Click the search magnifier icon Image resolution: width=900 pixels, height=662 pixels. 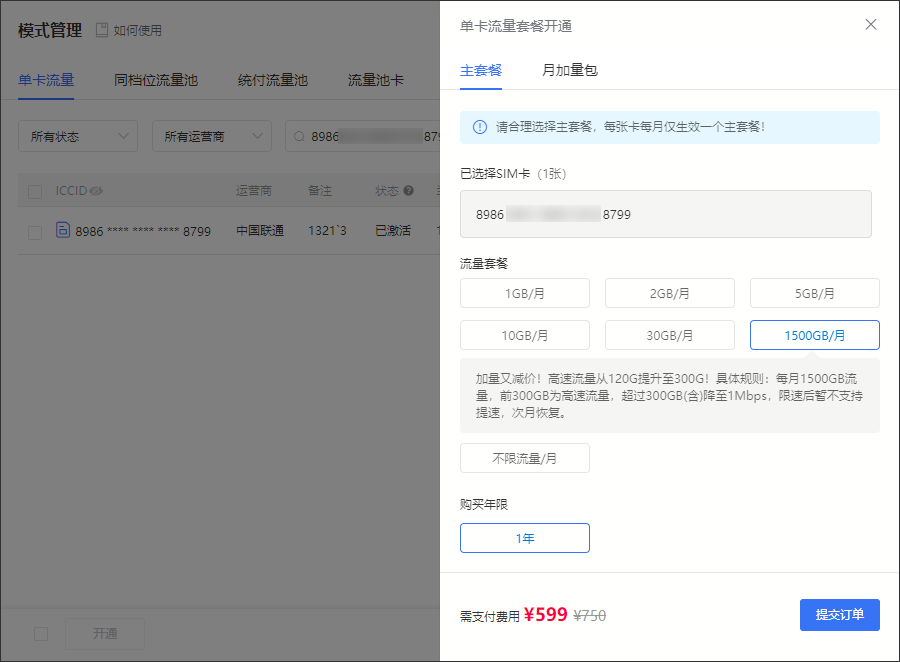coord(299,136)
